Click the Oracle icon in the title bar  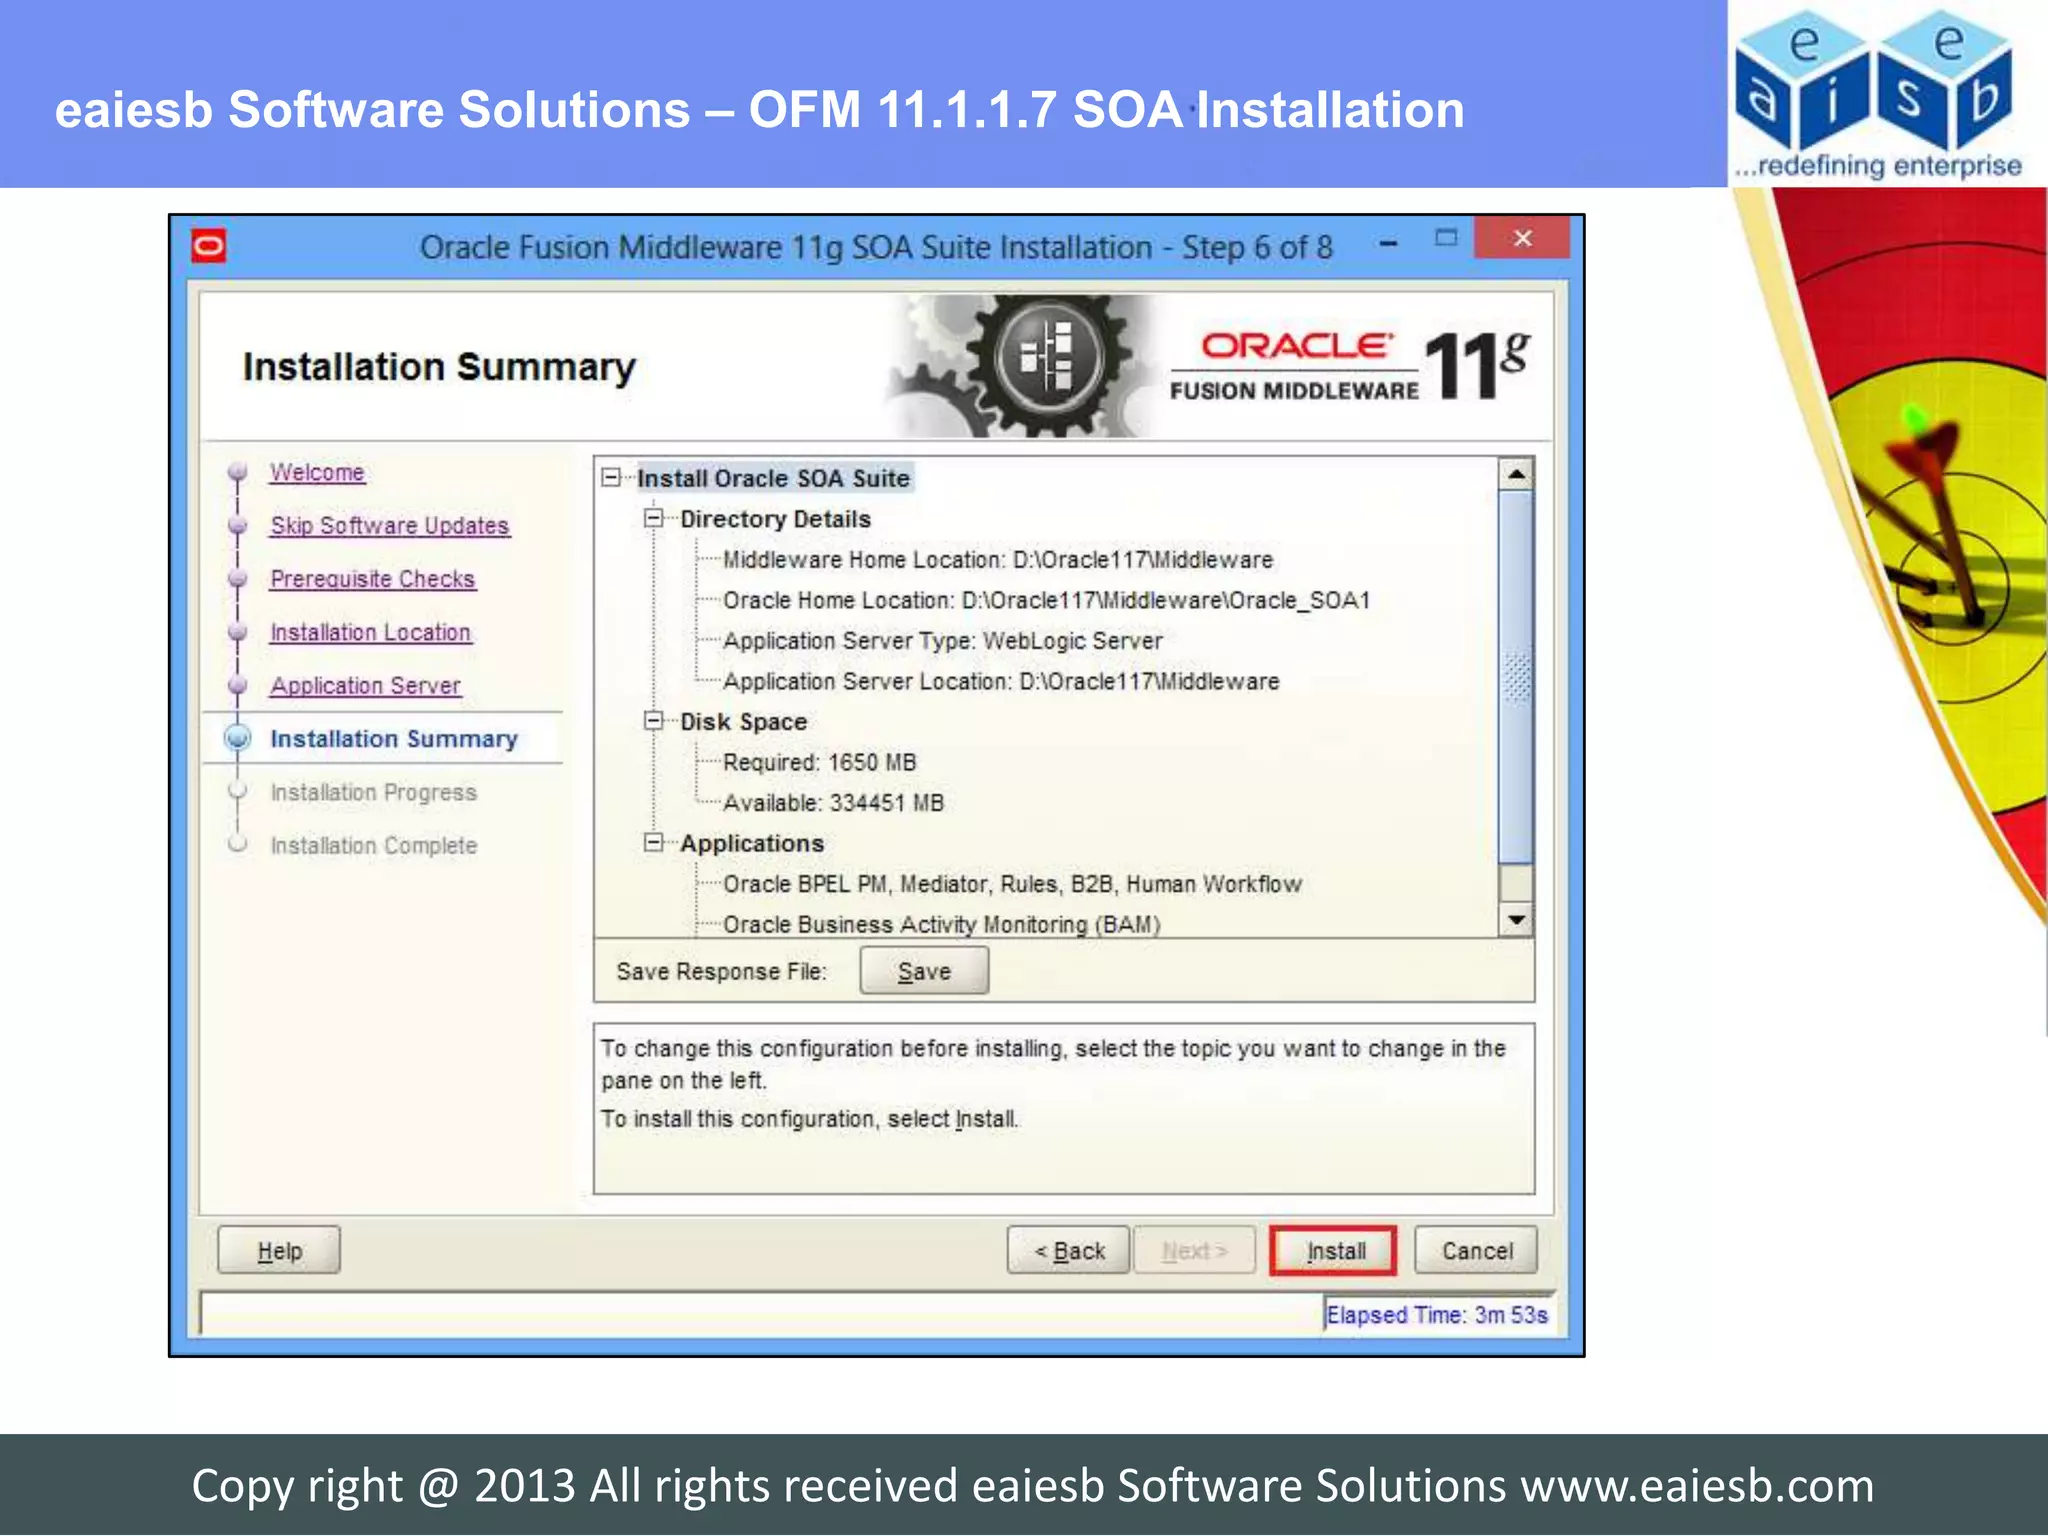coord(209,246)
